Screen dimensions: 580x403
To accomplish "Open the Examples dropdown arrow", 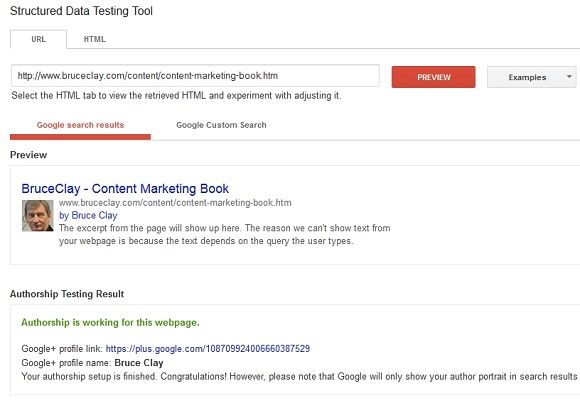I will tap(569, 77).
